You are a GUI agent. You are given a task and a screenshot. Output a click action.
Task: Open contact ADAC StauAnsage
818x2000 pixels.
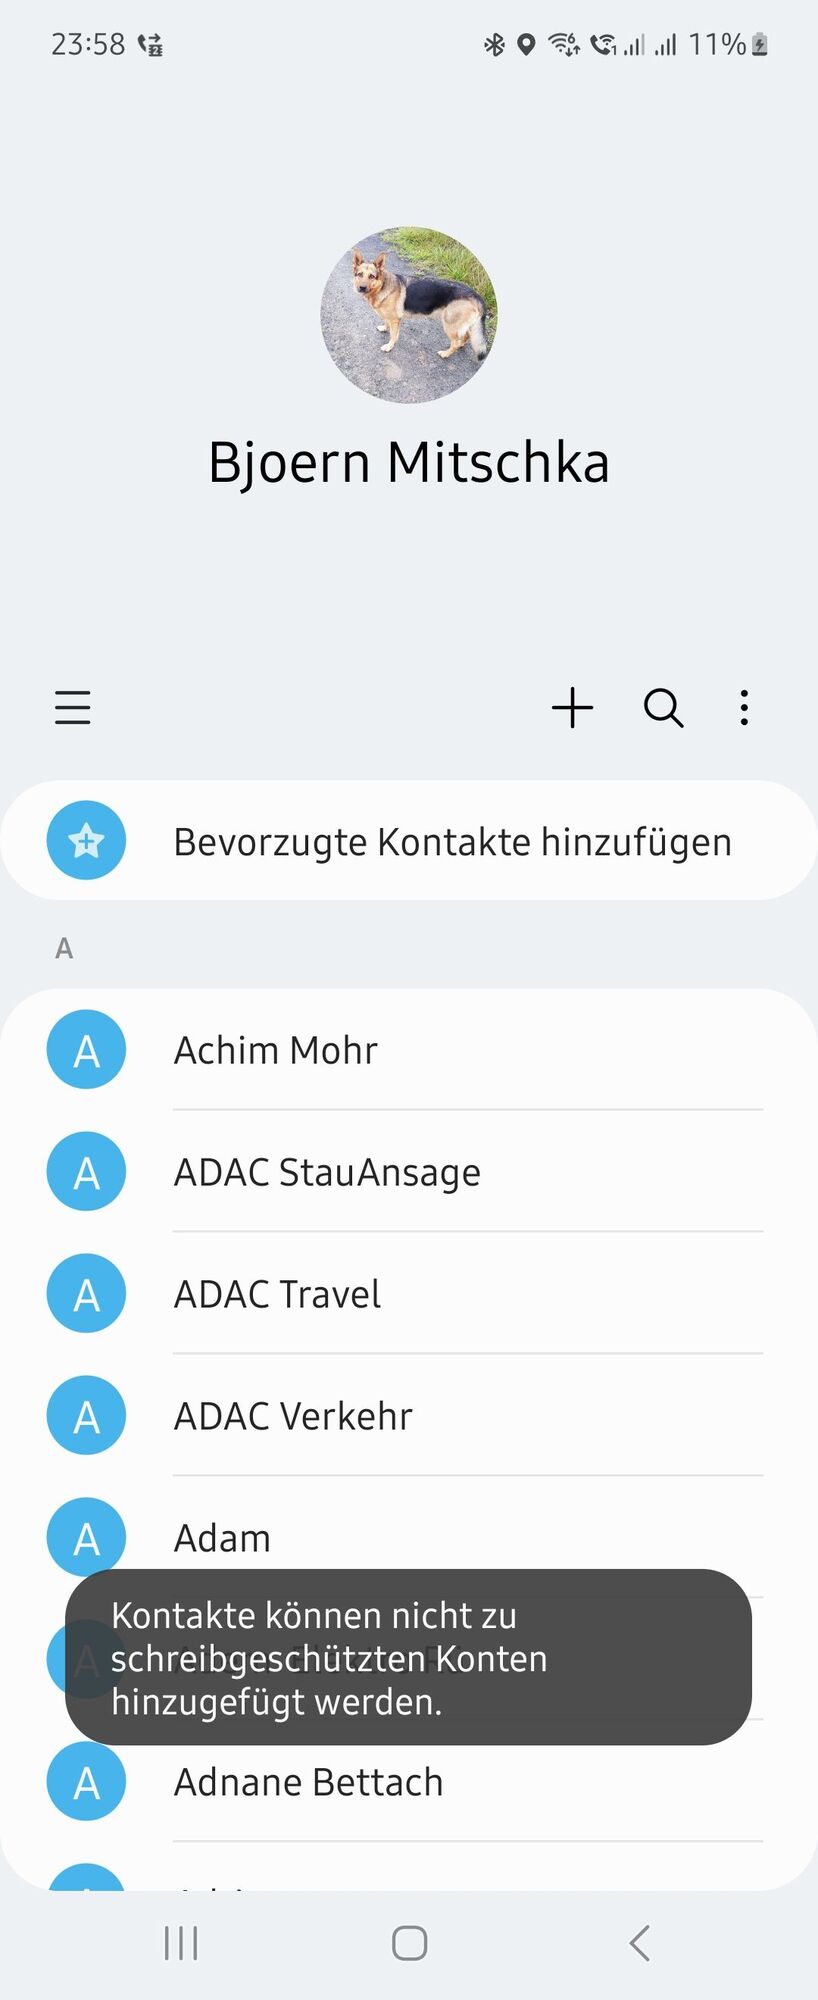[x=327, y=1172]
